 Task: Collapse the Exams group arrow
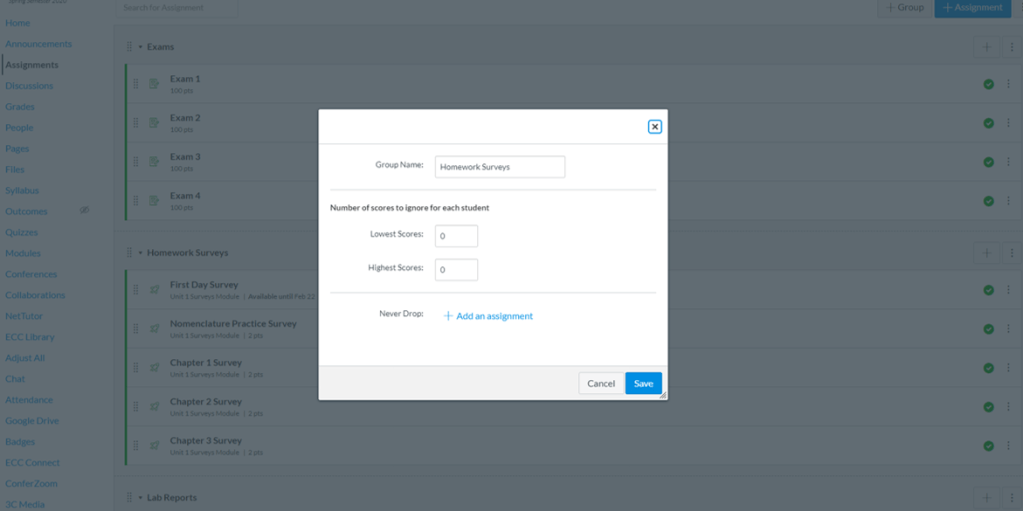pos(140,47)
